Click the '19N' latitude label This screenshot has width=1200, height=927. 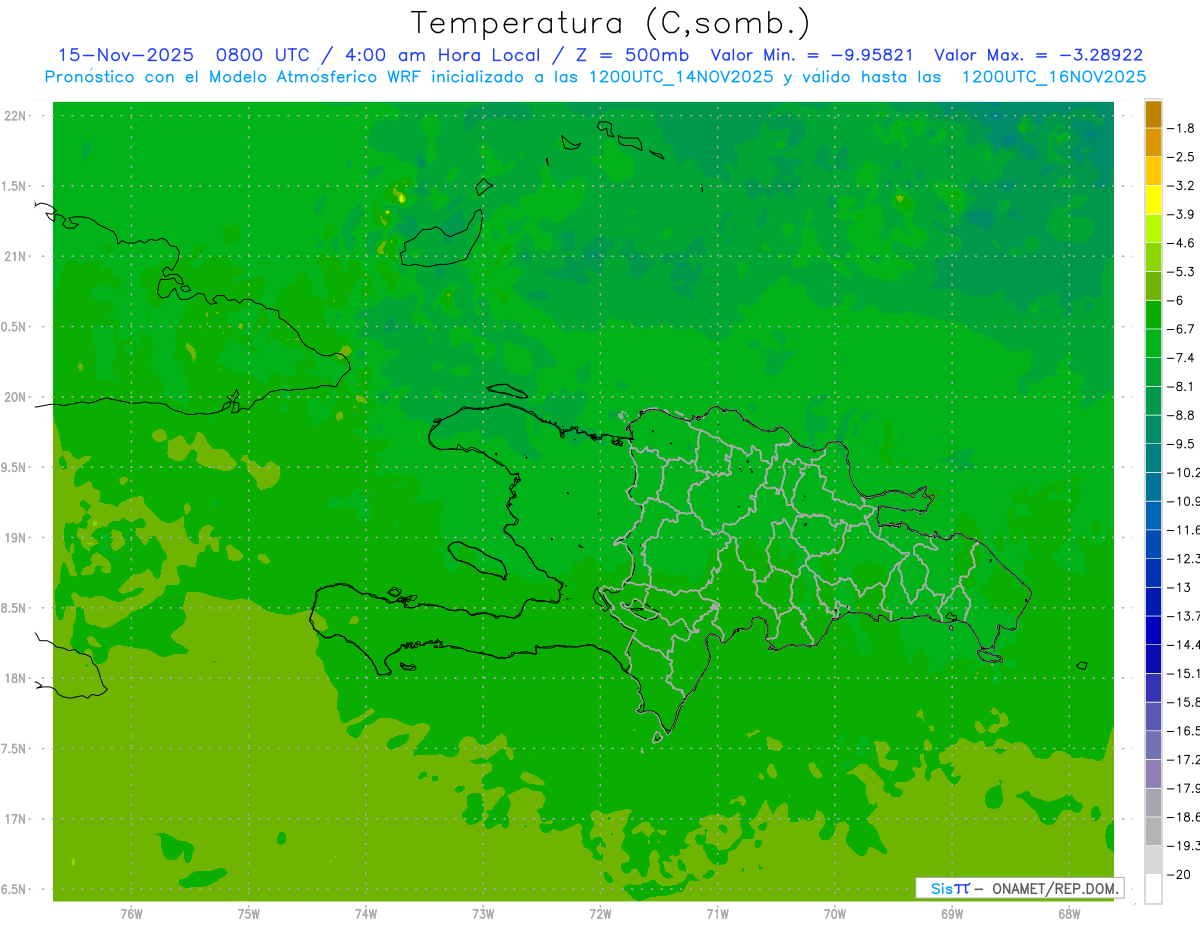tap(15, 538)
